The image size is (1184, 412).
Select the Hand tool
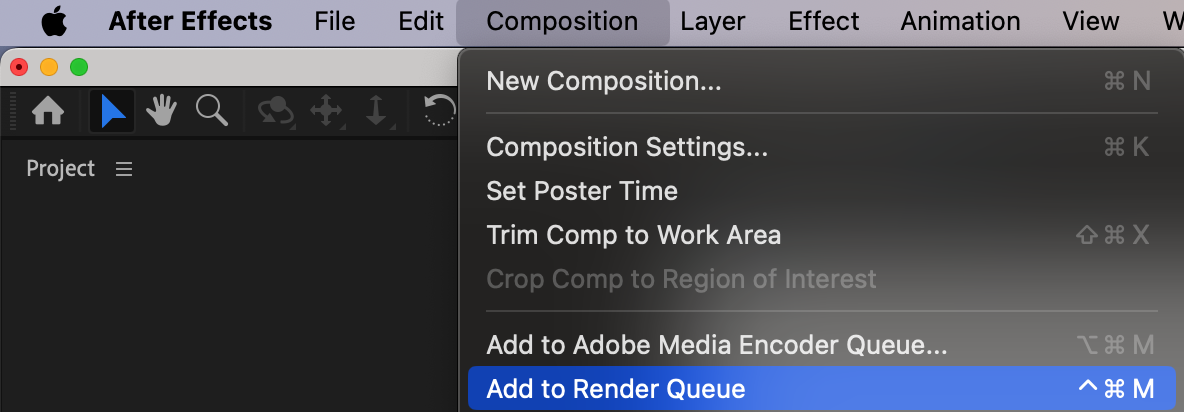pos(161,111)
